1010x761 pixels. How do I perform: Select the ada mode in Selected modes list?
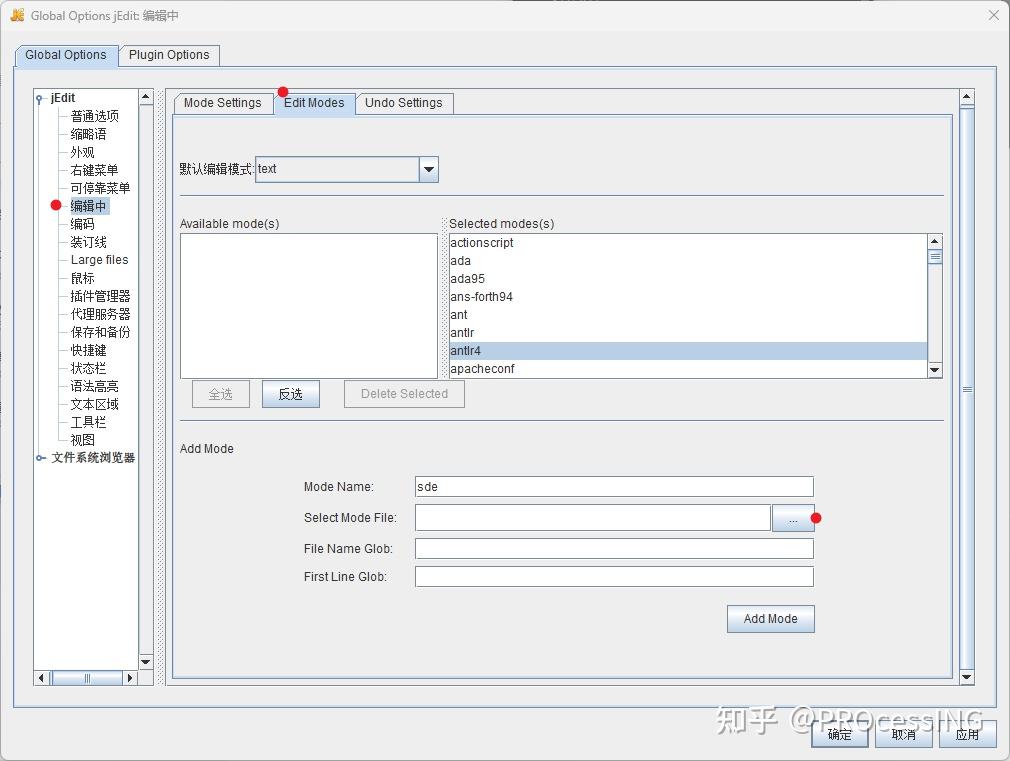tap(460, 260)
